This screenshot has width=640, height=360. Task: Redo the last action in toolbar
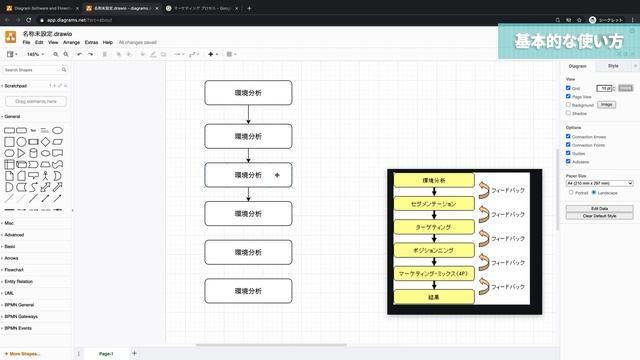coord(90,54)
